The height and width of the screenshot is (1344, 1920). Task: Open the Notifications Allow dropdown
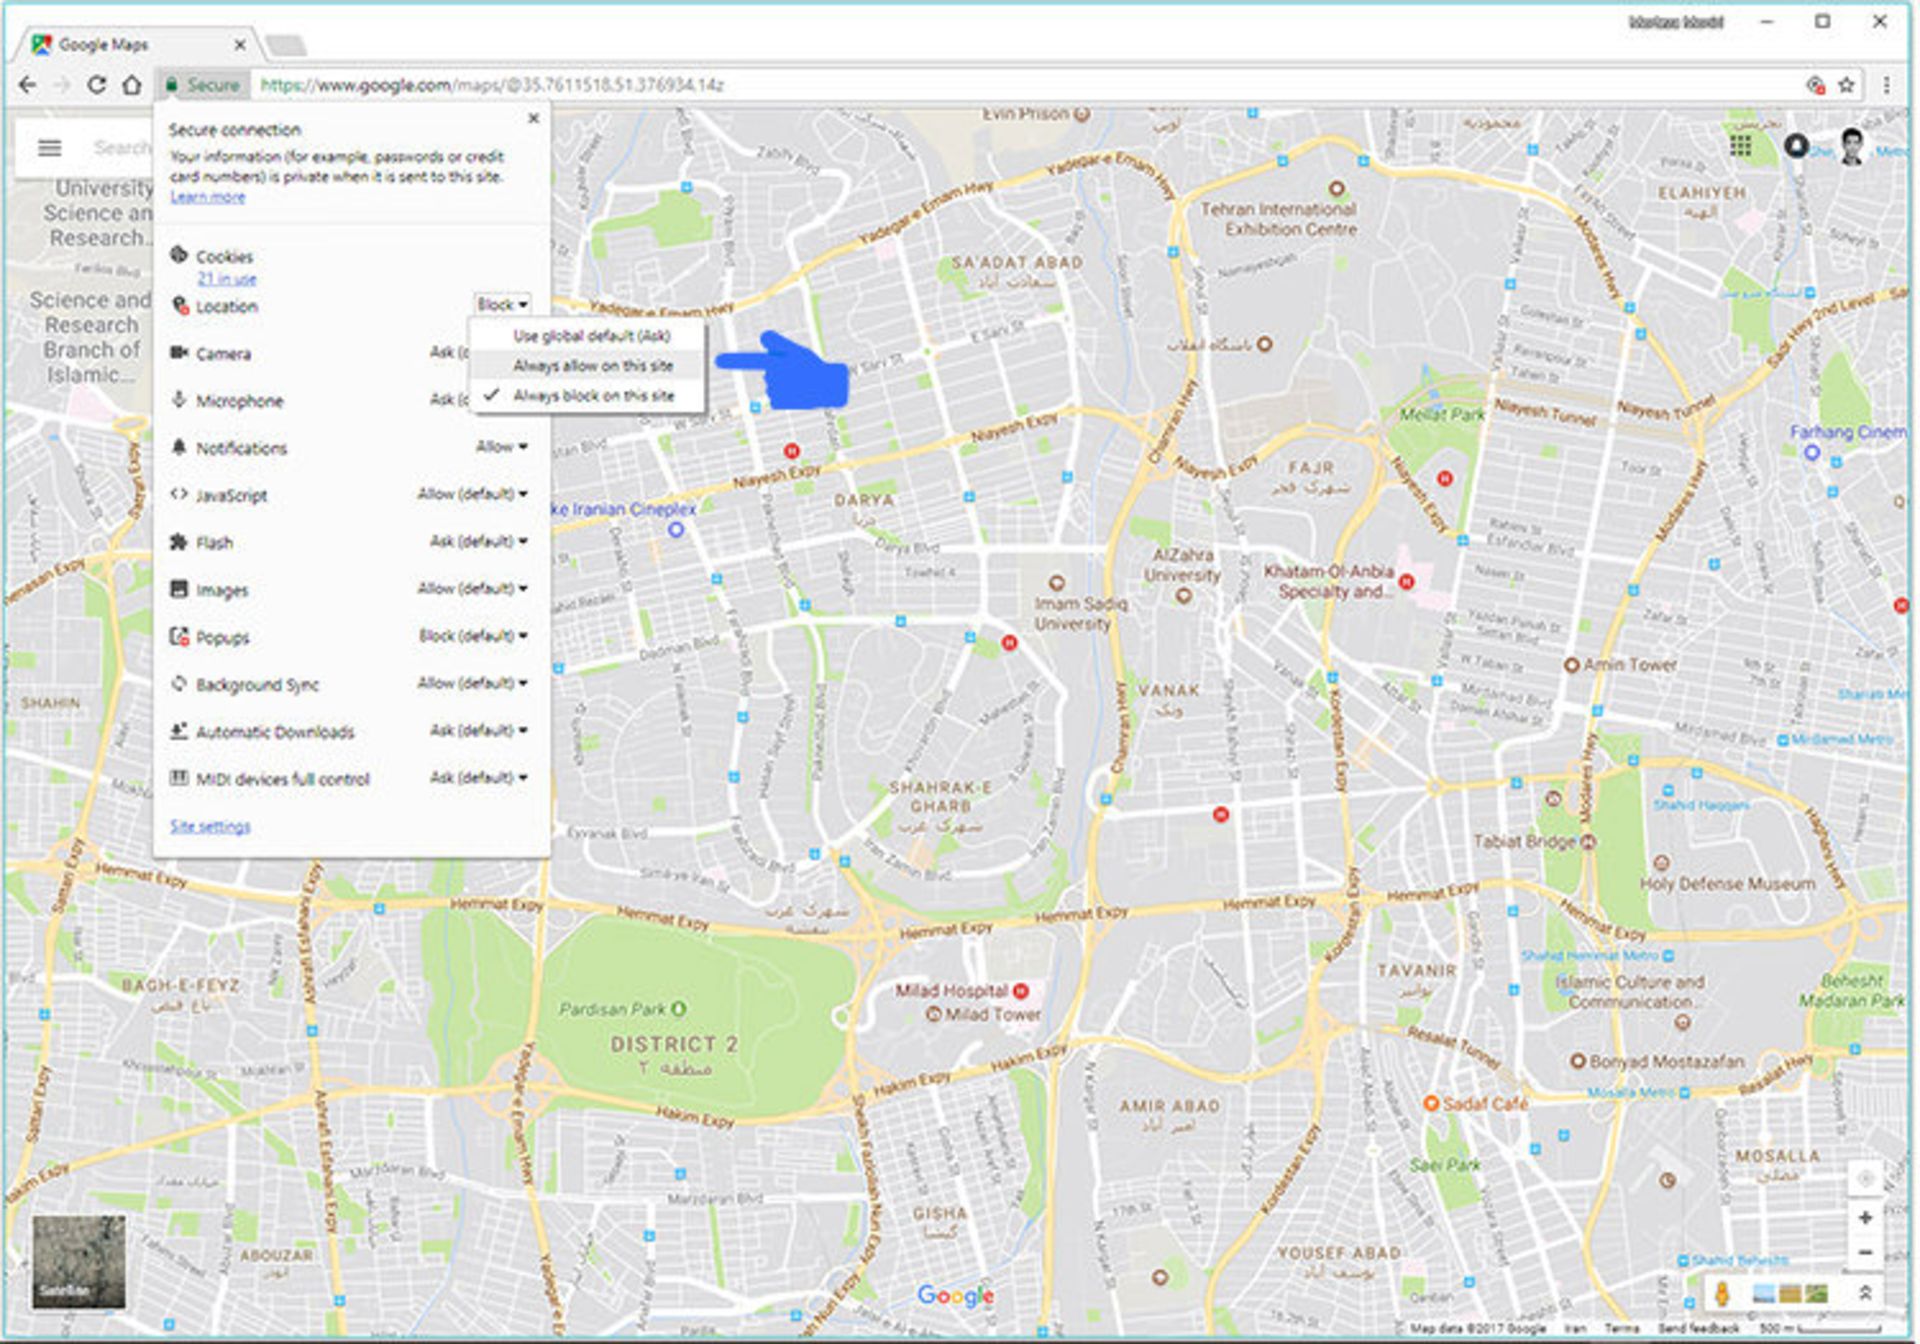click(x=501, y=447)
